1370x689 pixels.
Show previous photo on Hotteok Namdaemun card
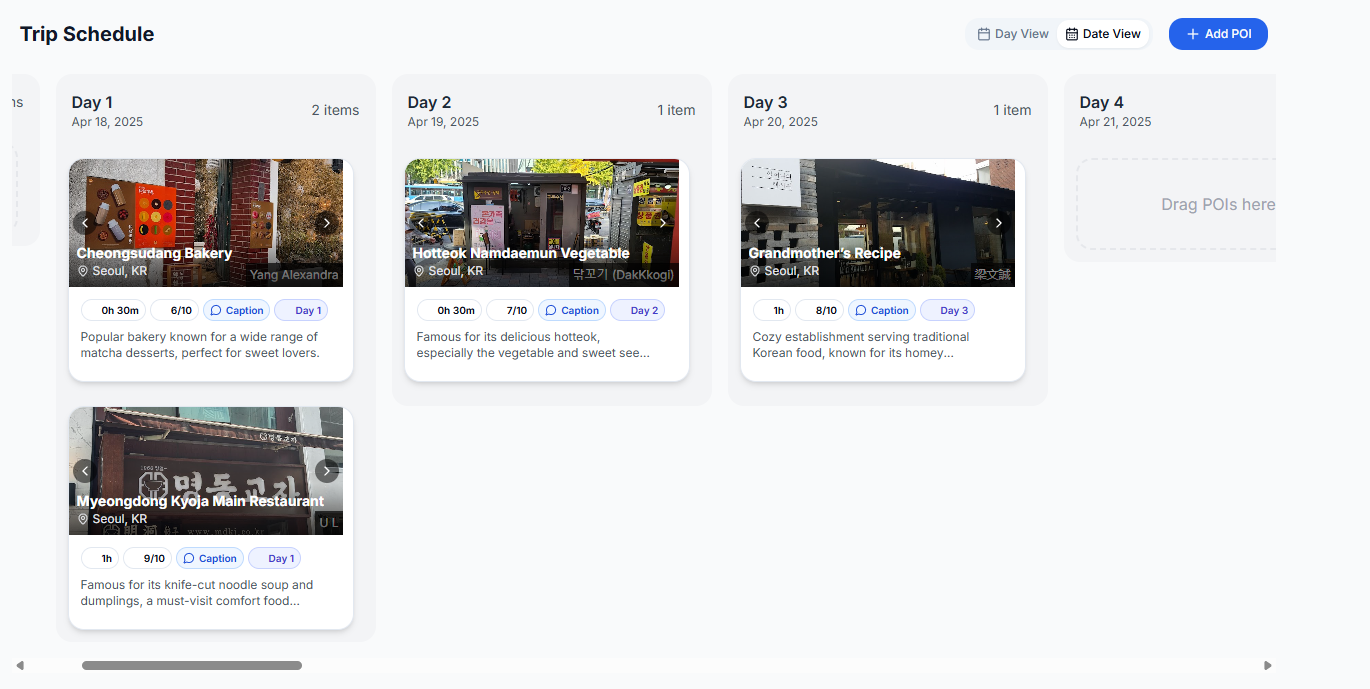(421, 223)
